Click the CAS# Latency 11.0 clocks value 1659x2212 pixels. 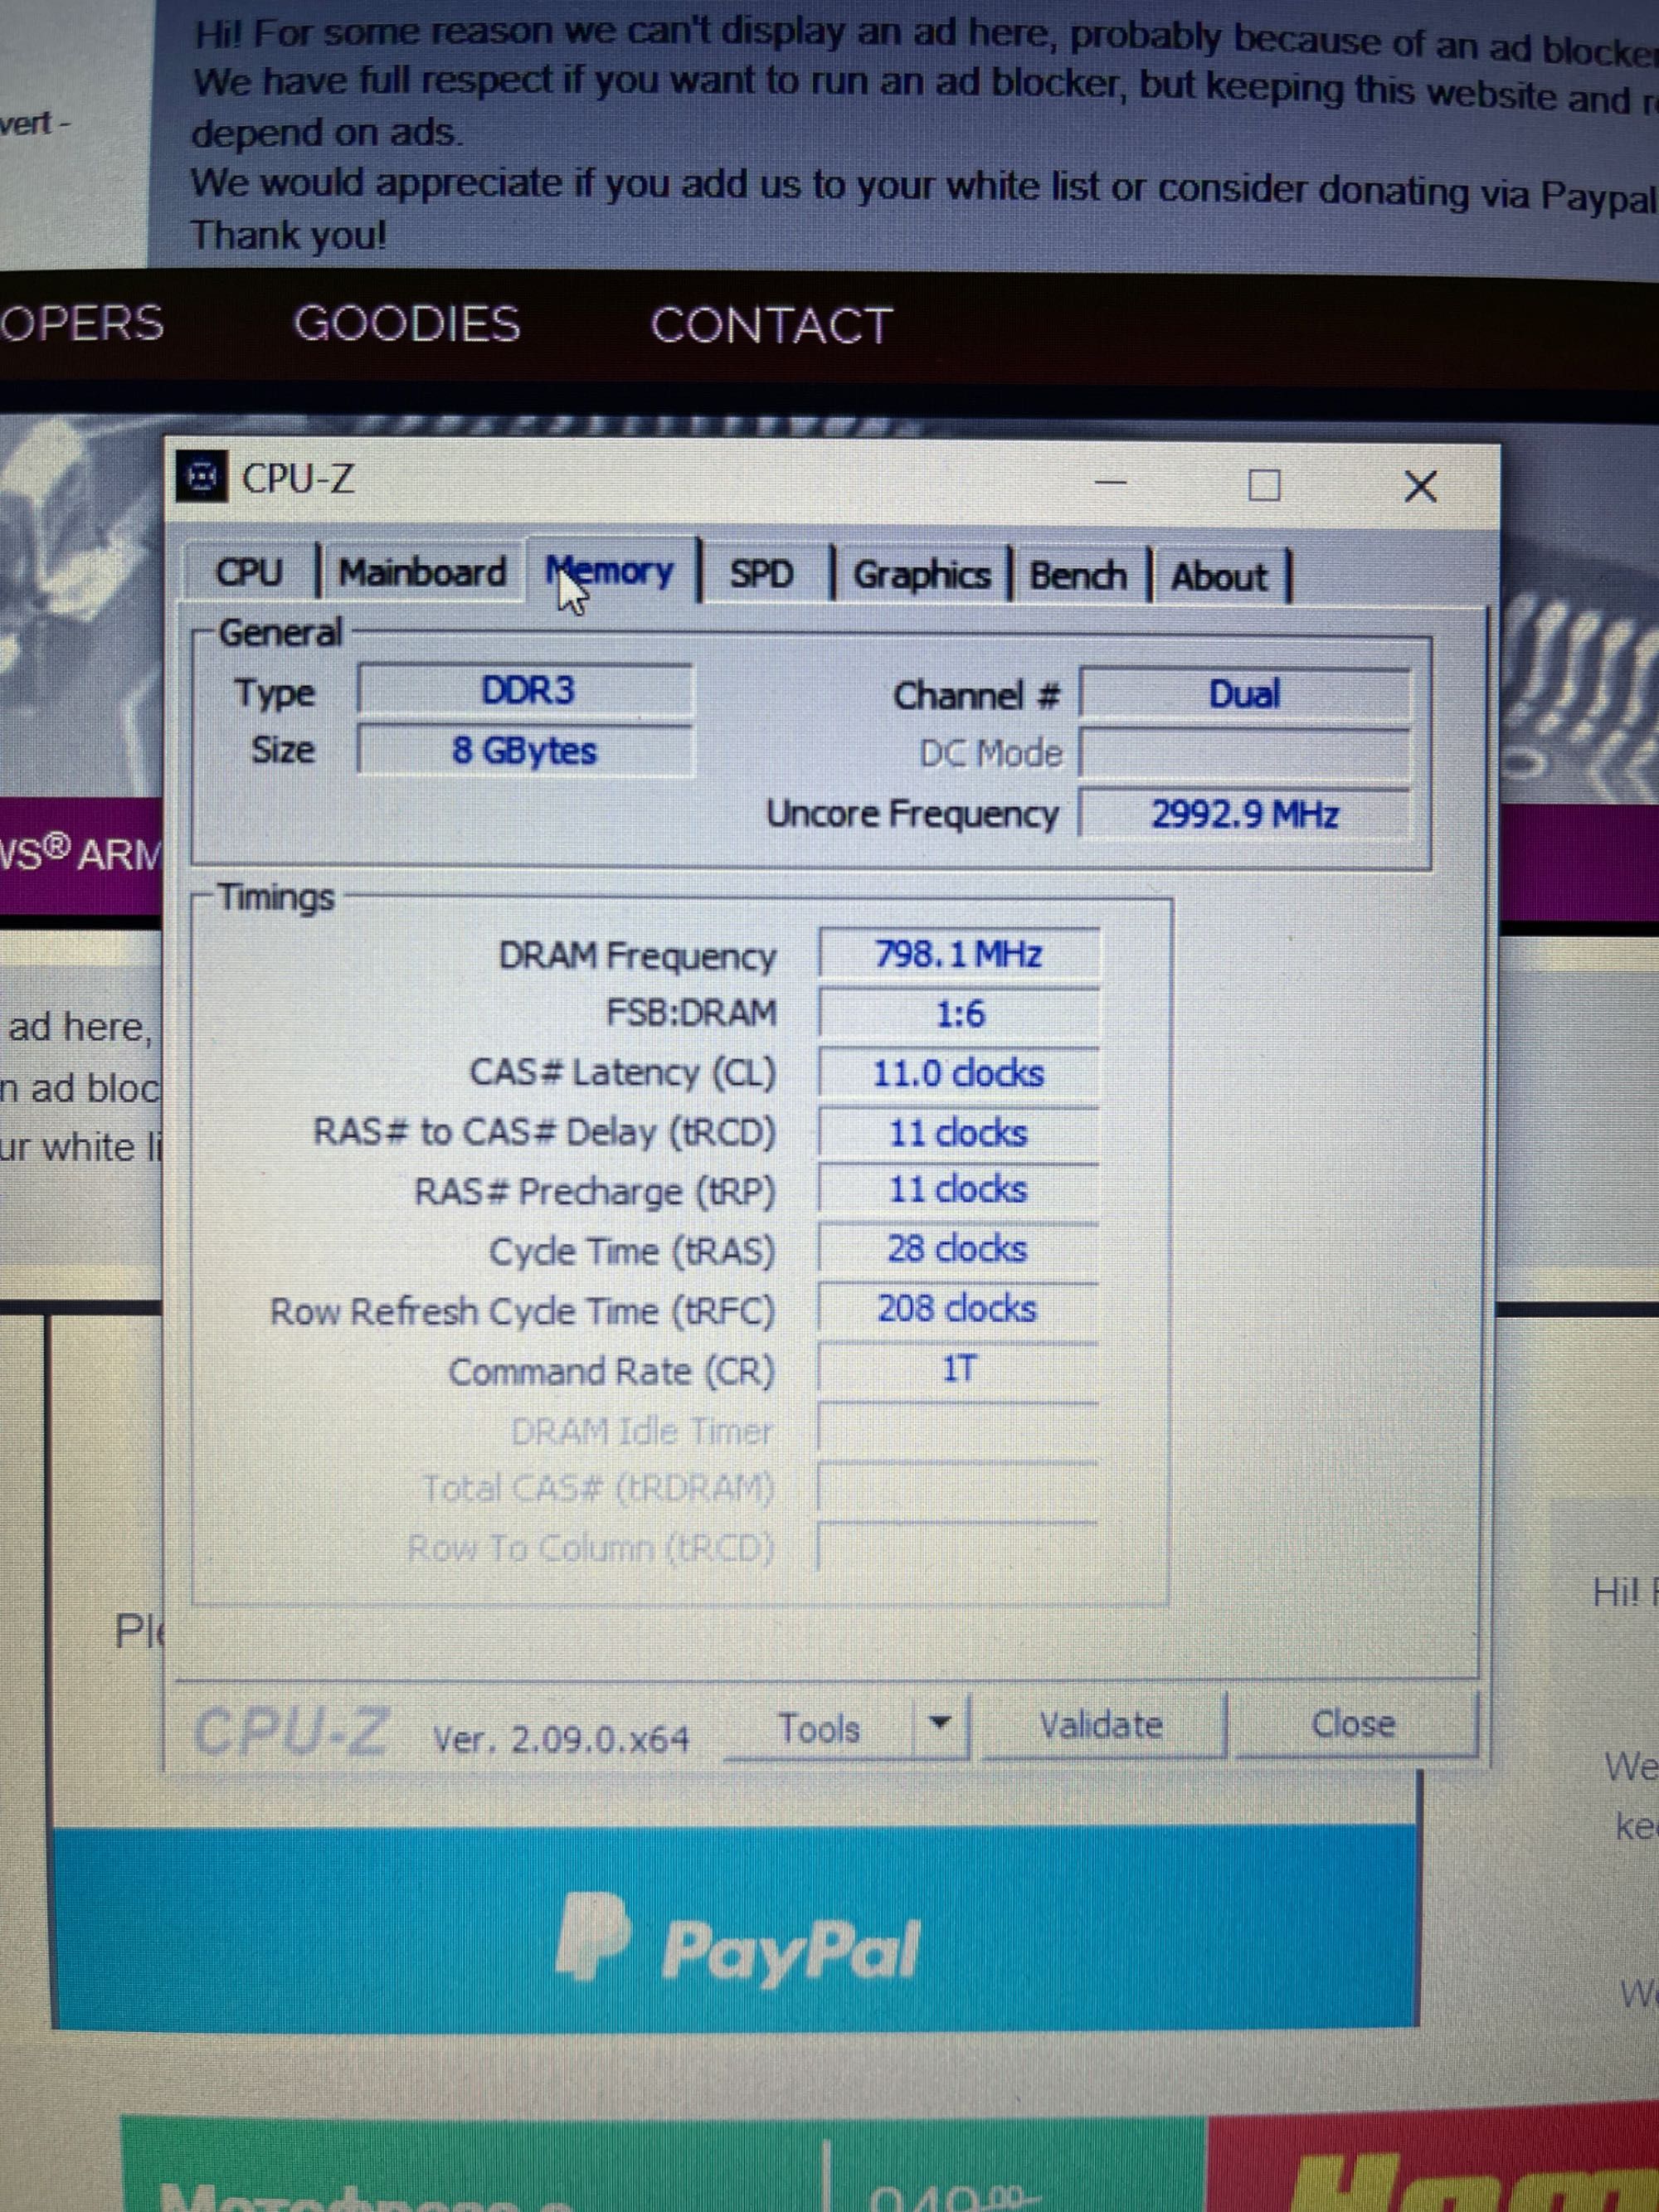[x=959, y=1074]
